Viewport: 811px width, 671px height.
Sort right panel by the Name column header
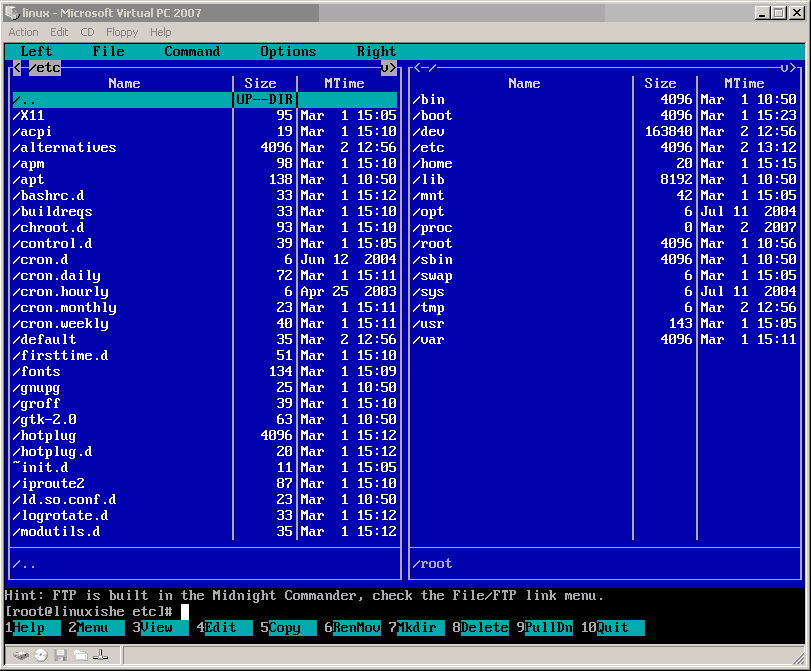(524, 83)
